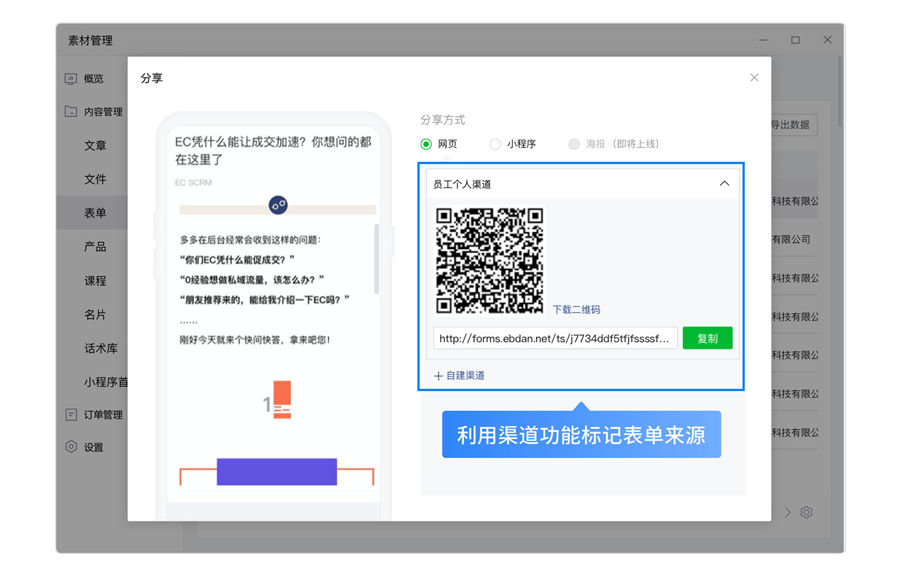This screenshot has height=572, width=900.
Task: Close the 素材管理 window
Action: (x=828, y=40)
